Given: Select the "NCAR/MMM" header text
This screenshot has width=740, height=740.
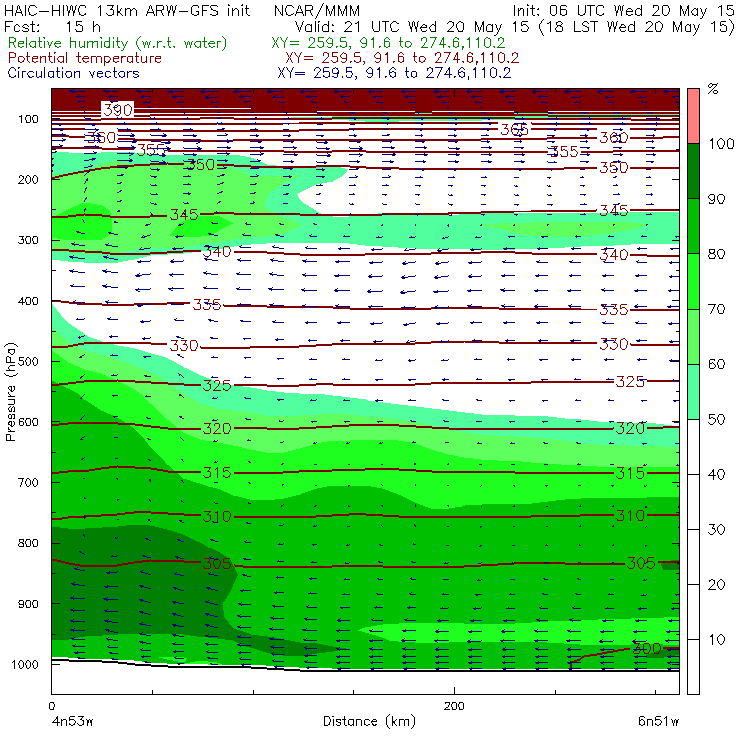Looking at the screenshot, I should pyautogui.click(x=317, y=11).
